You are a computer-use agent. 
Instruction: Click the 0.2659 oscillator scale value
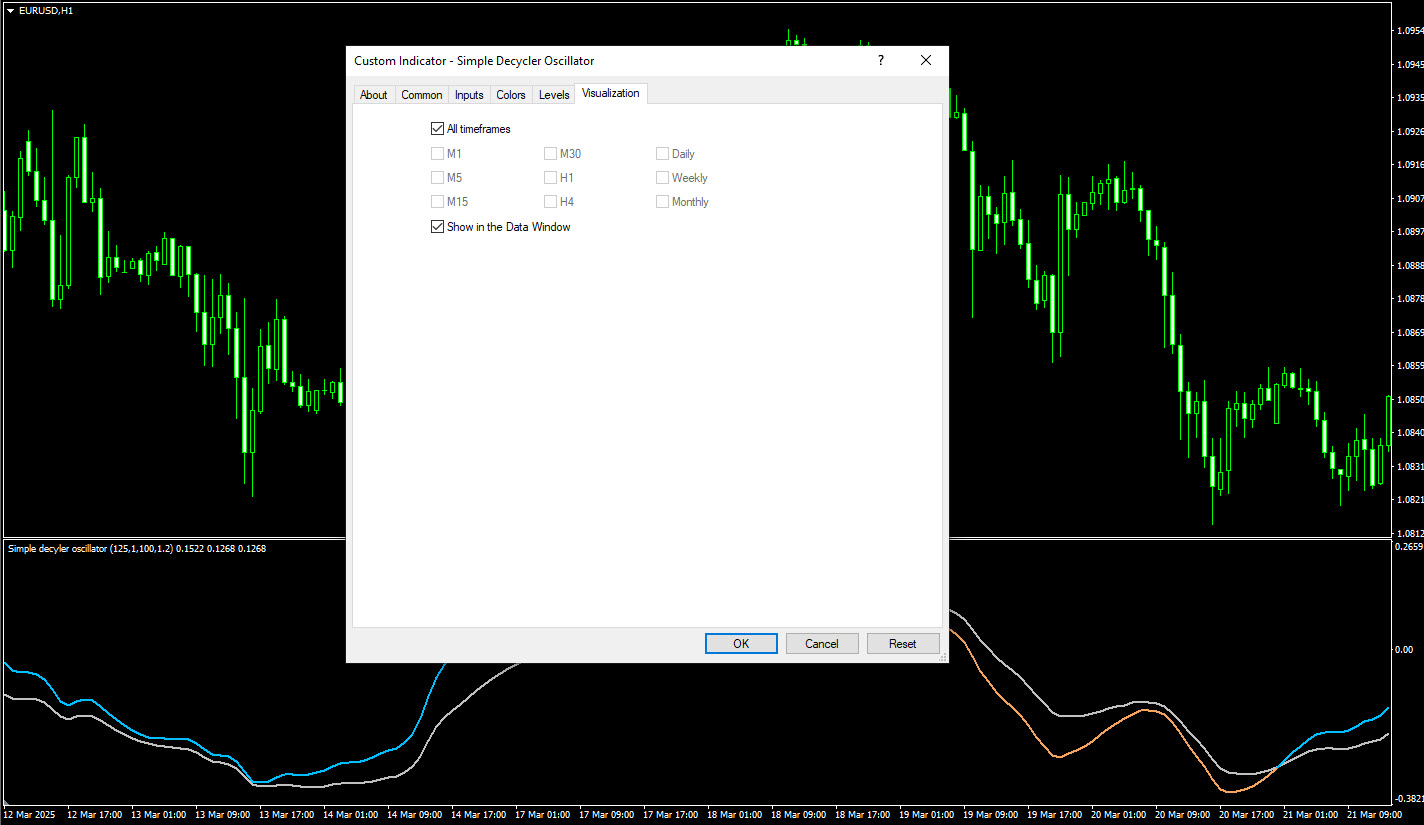pos(1408,547)
